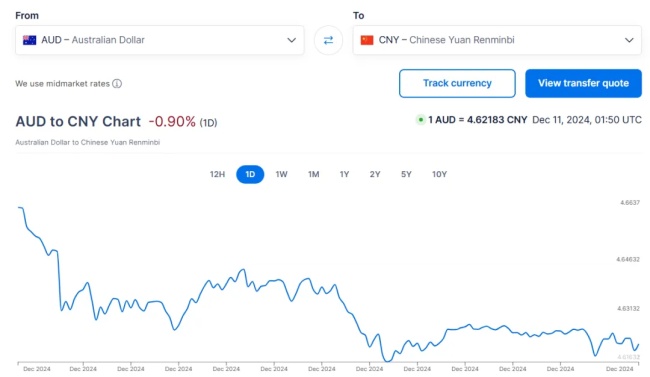Screen dimensions: 650x377
Task: Open the To currency CNY field
Action: [x=497, y=40]
